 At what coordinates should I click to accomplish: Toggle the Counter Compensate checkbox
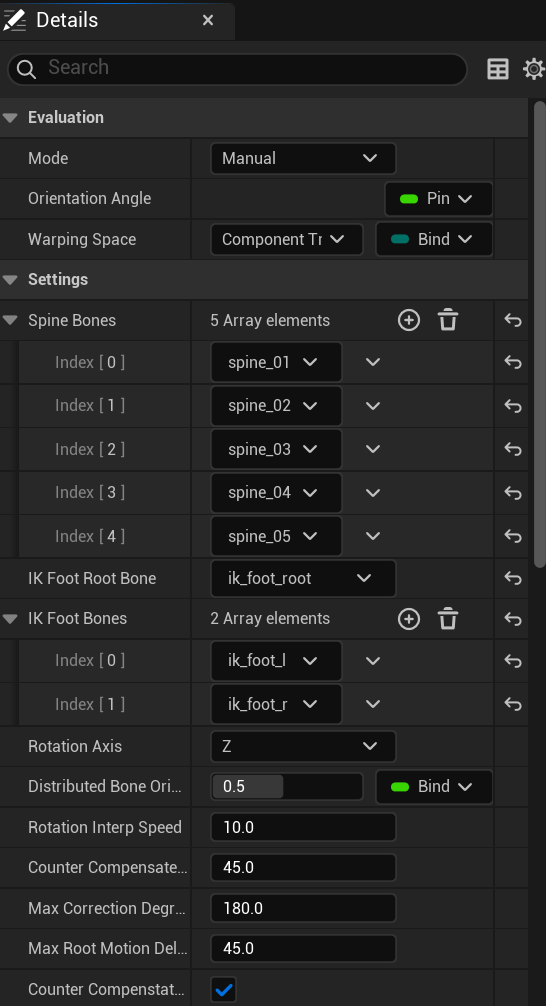point(224,989)
